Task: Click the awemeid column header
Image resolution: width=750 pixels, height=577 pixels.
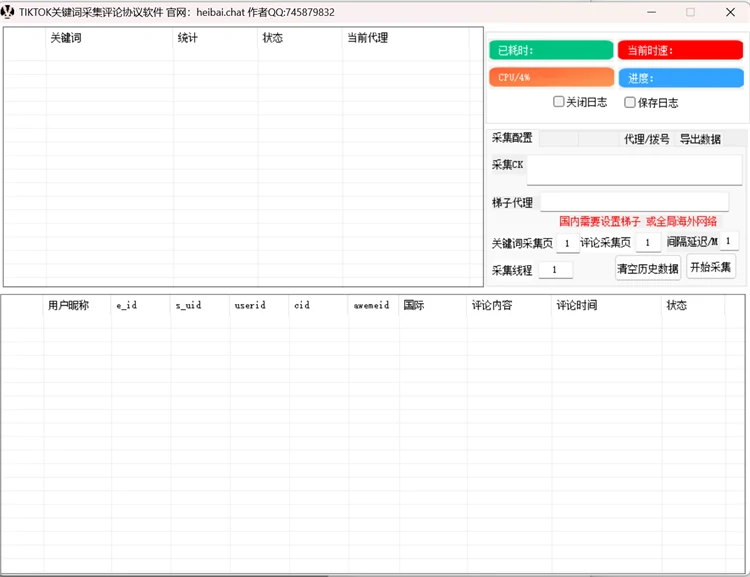Action: [374, 305]
